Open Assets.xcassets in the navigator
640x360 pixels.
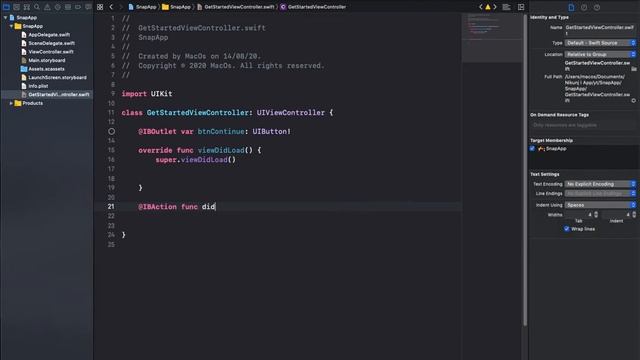coord(43,69)
